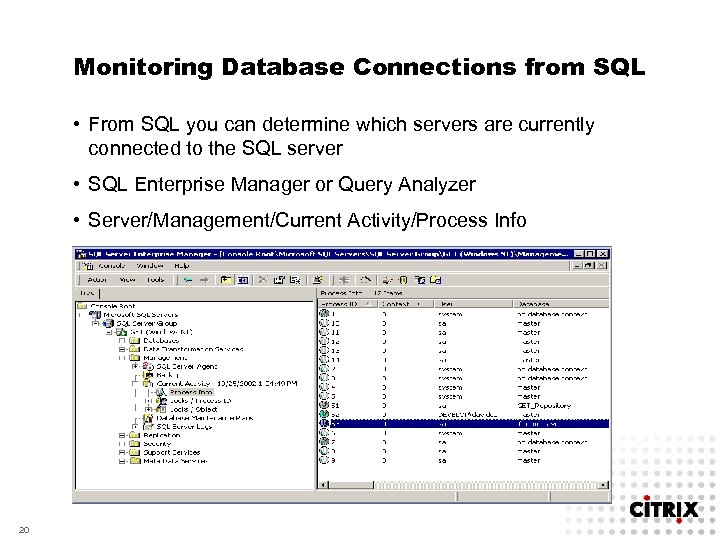The image size is (720, 540).
Task: Click the SQL Server Agent icon in tree
Action: [x=148, y=366]
